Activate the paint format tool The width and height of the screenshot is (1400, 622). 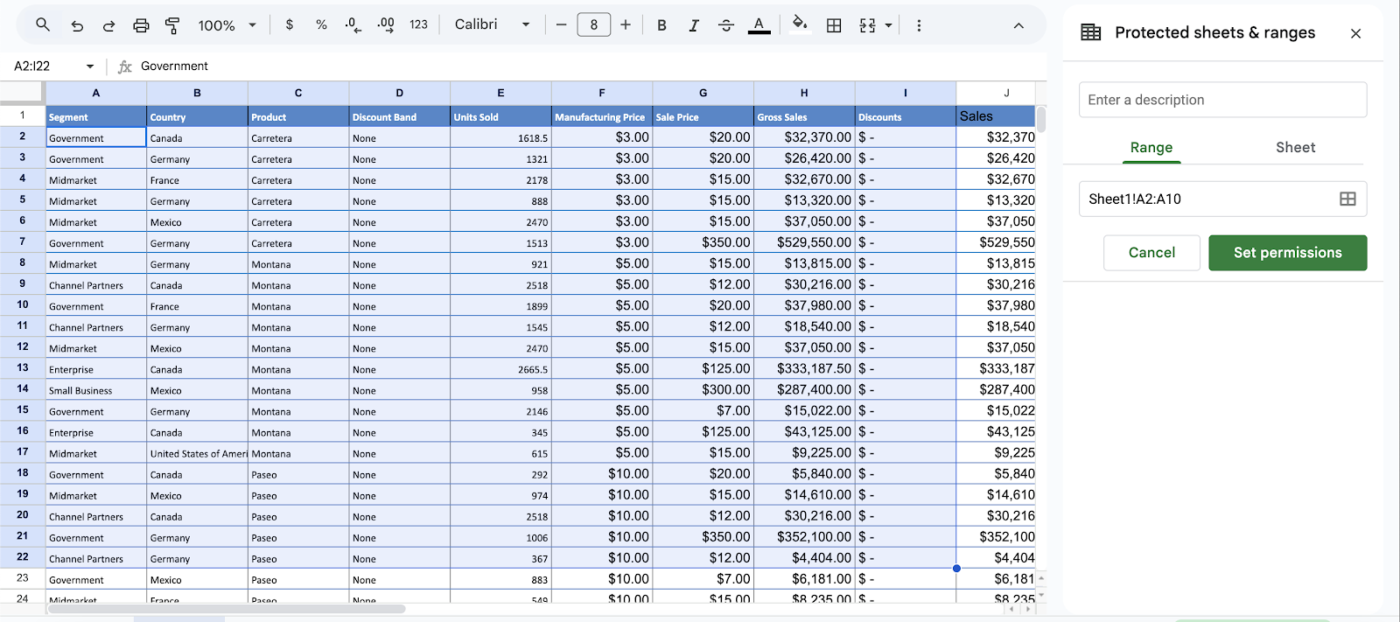pos(172,25)
